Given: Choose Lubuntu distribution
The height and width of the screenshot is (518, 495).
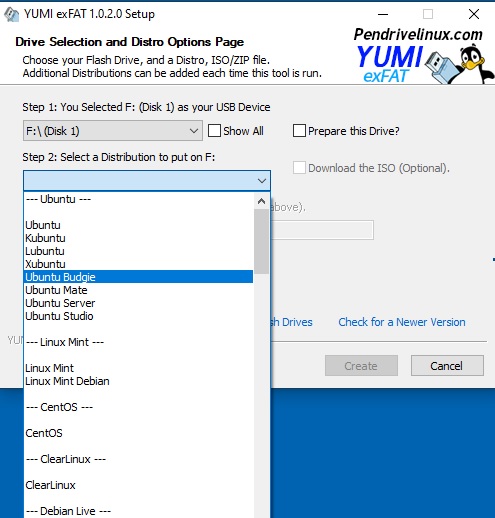Looking at the screenshot, I should click(x=139, y=251).
